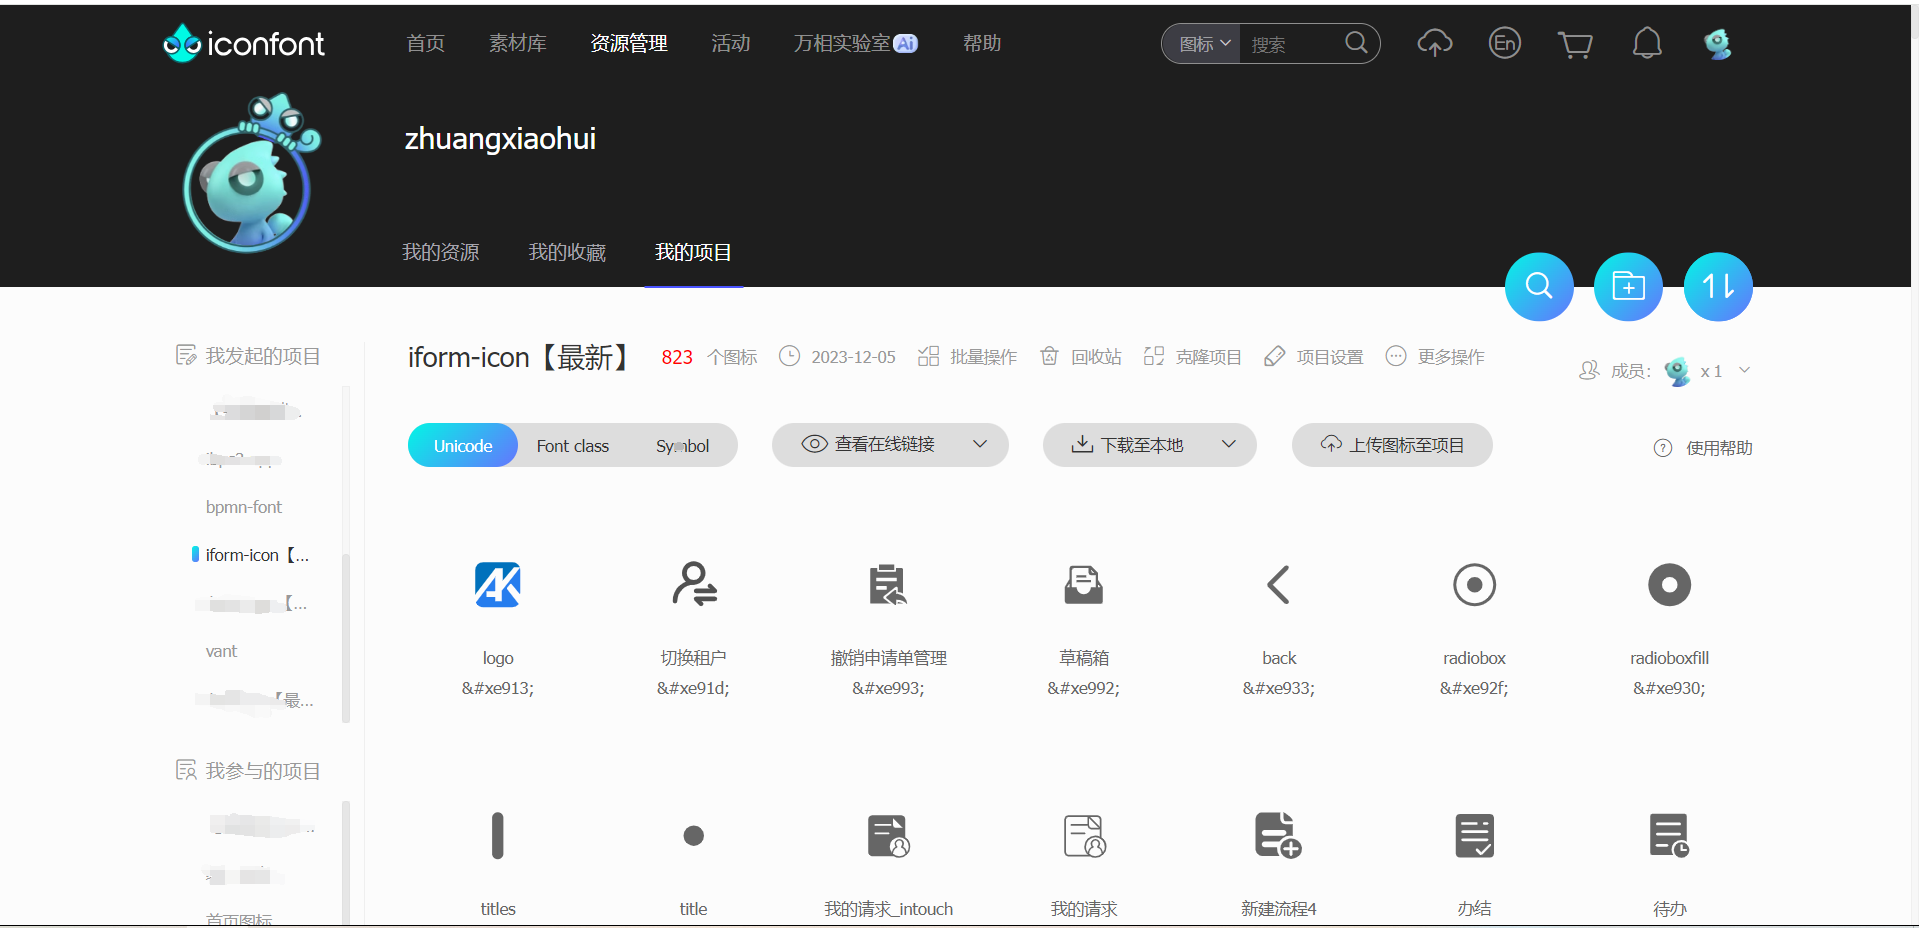Click 上传图标至项目 button
The image size is (1919, 928).
pyautogui.click(x=1392, y=445)
